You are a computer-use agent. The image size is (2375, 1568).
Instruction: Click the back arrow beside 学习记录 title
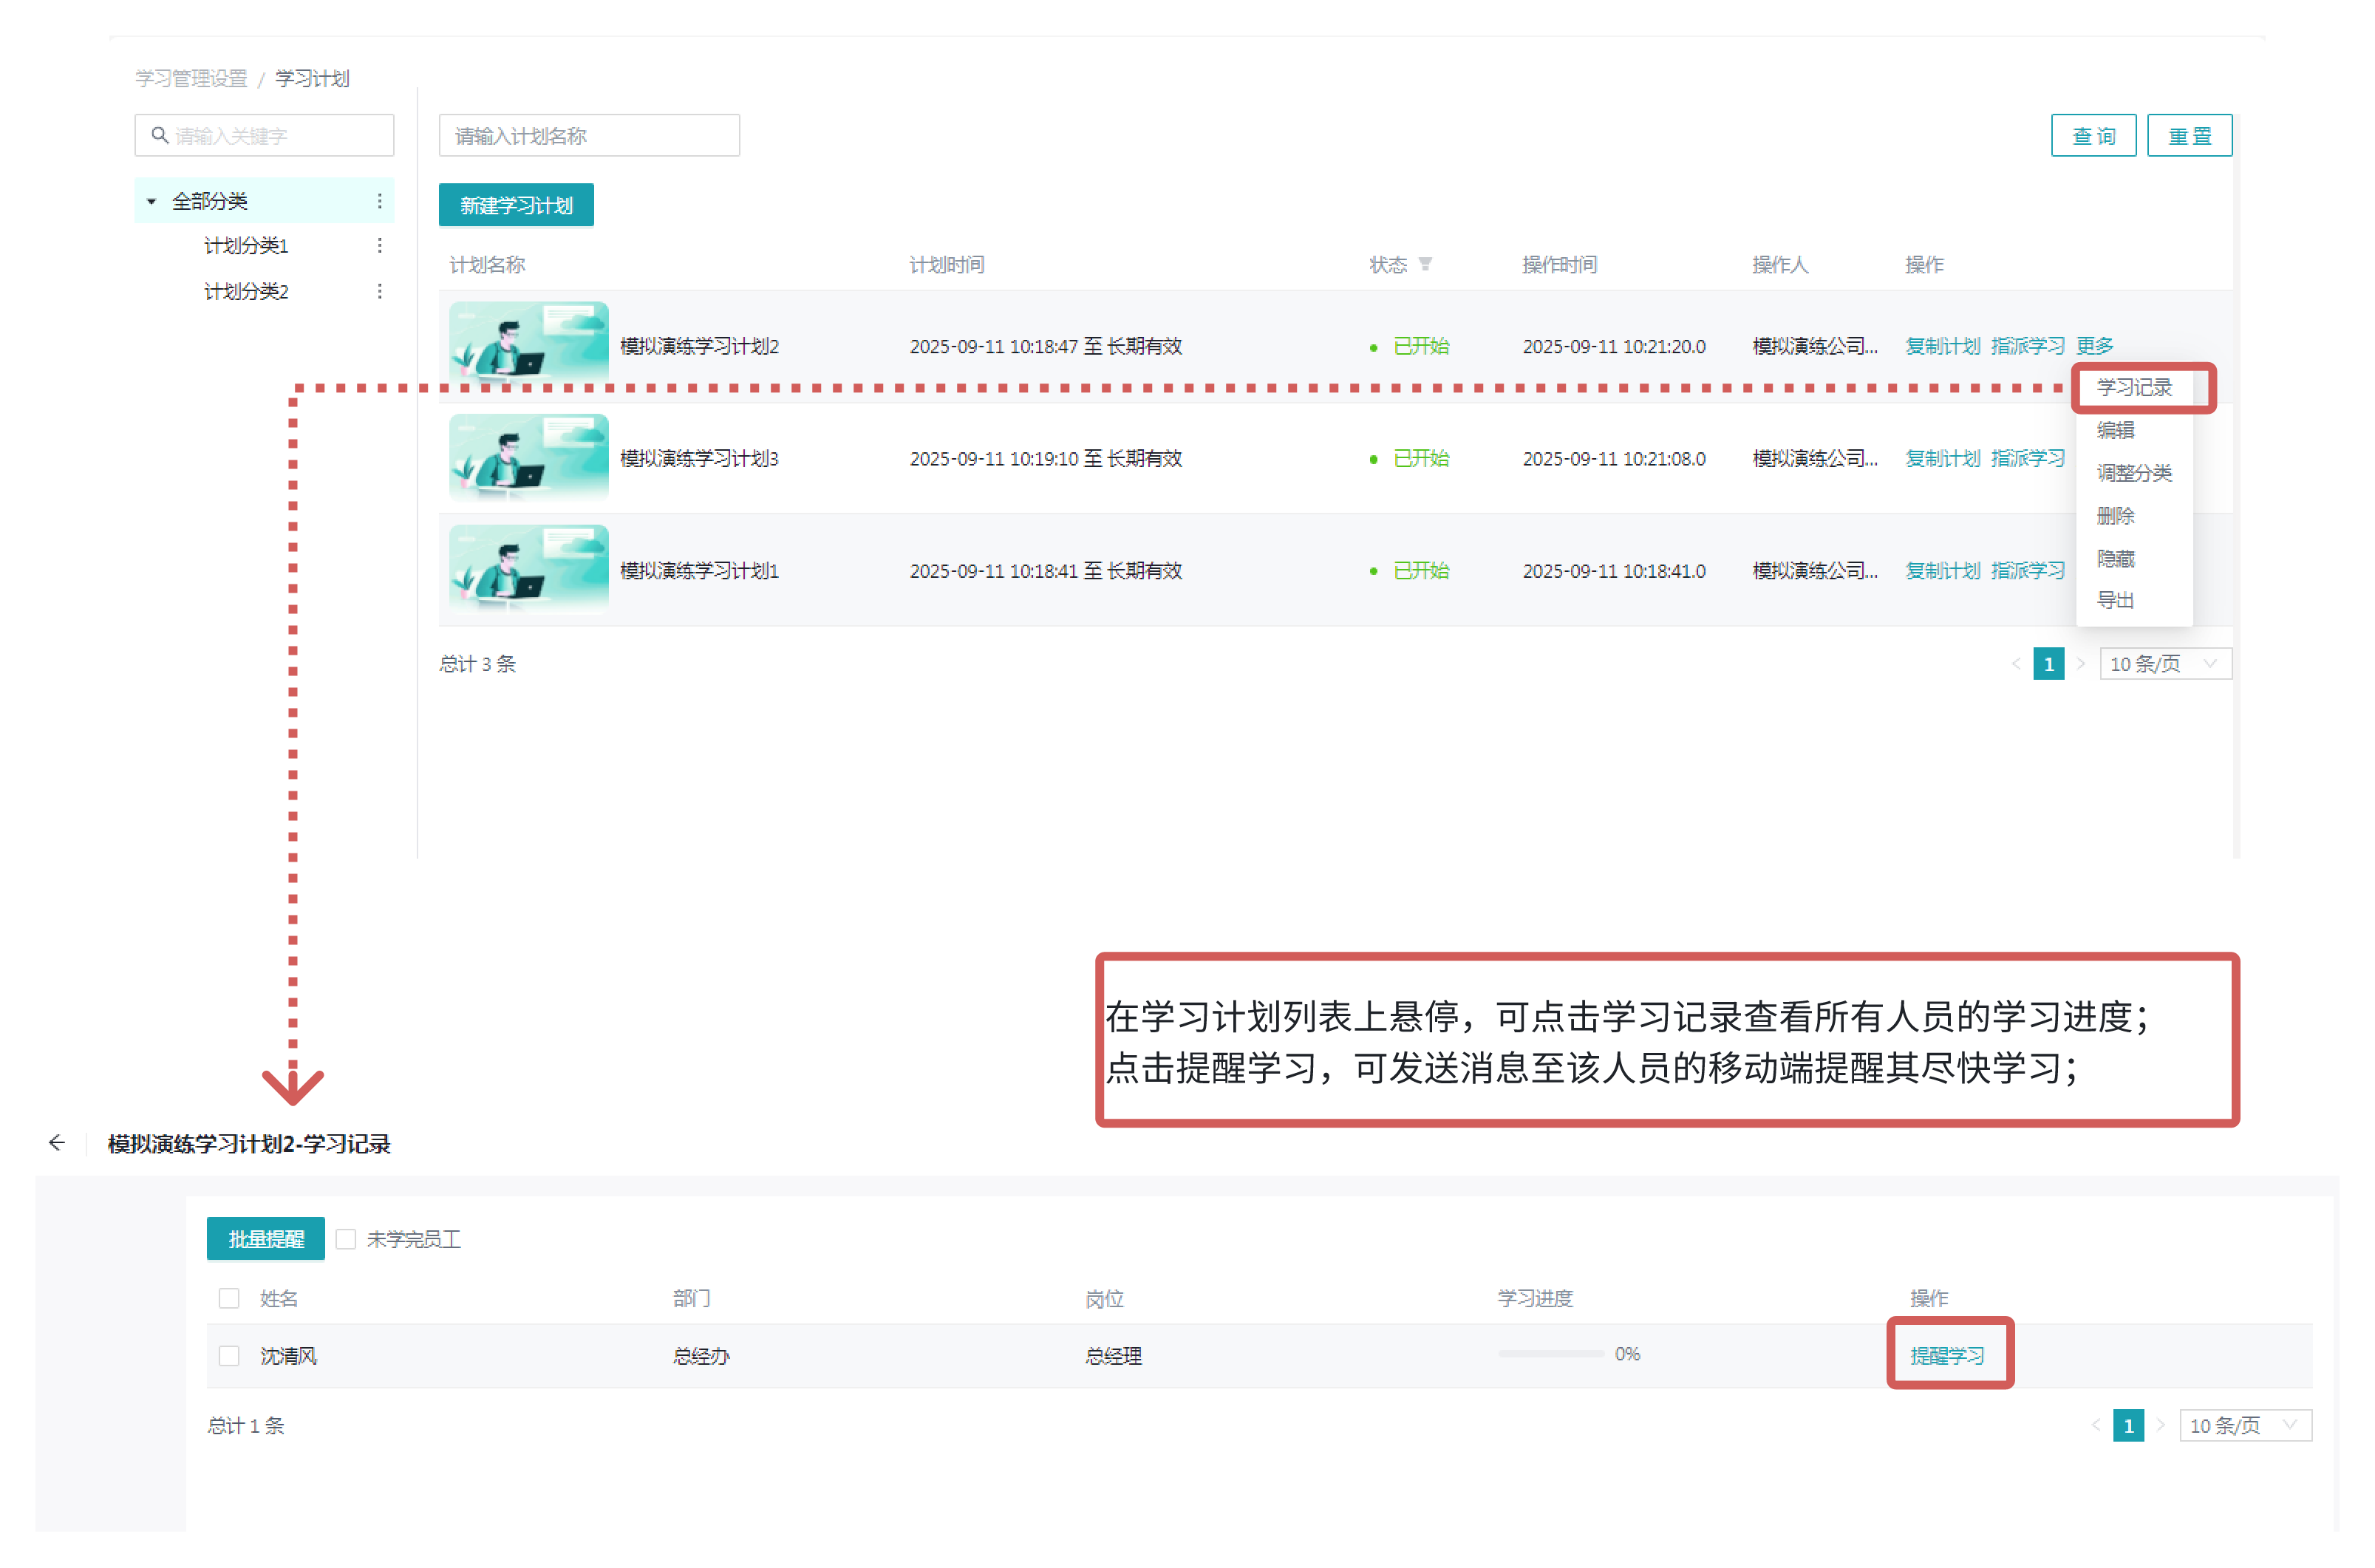[57, 1143]
